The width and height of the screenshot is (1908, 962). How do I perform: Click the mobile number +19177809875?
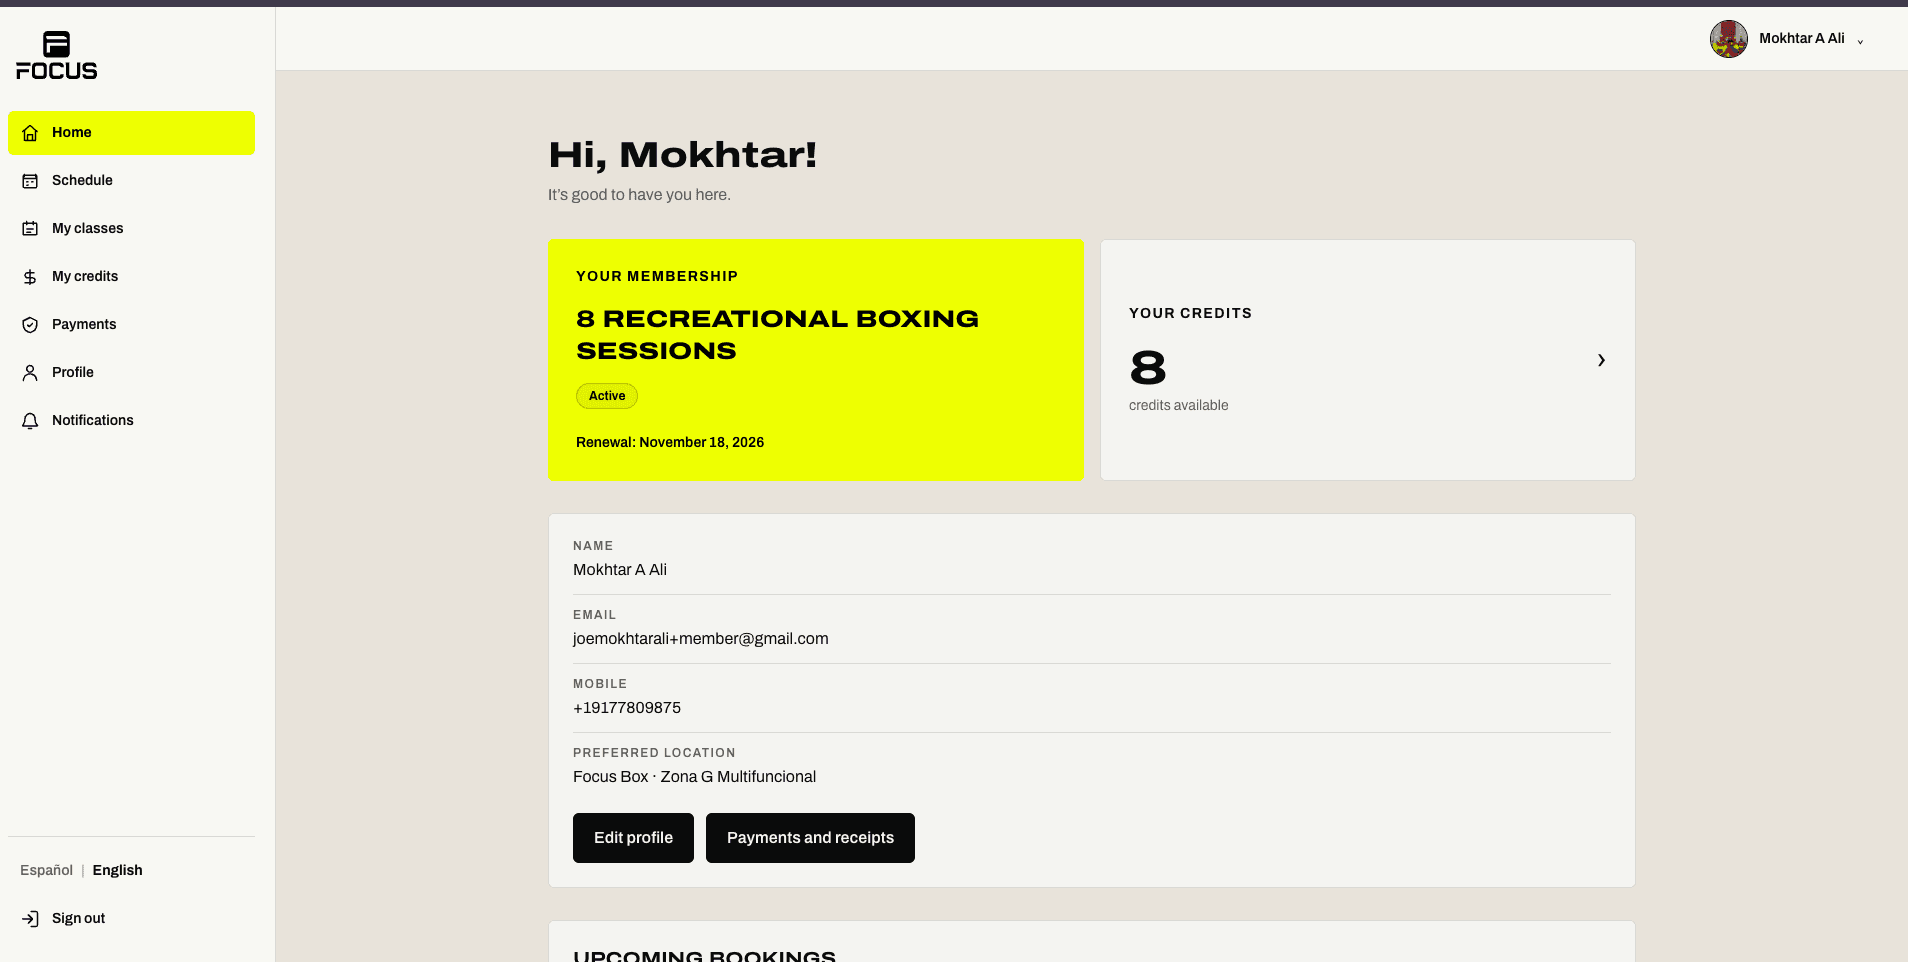tap(627, 708)
